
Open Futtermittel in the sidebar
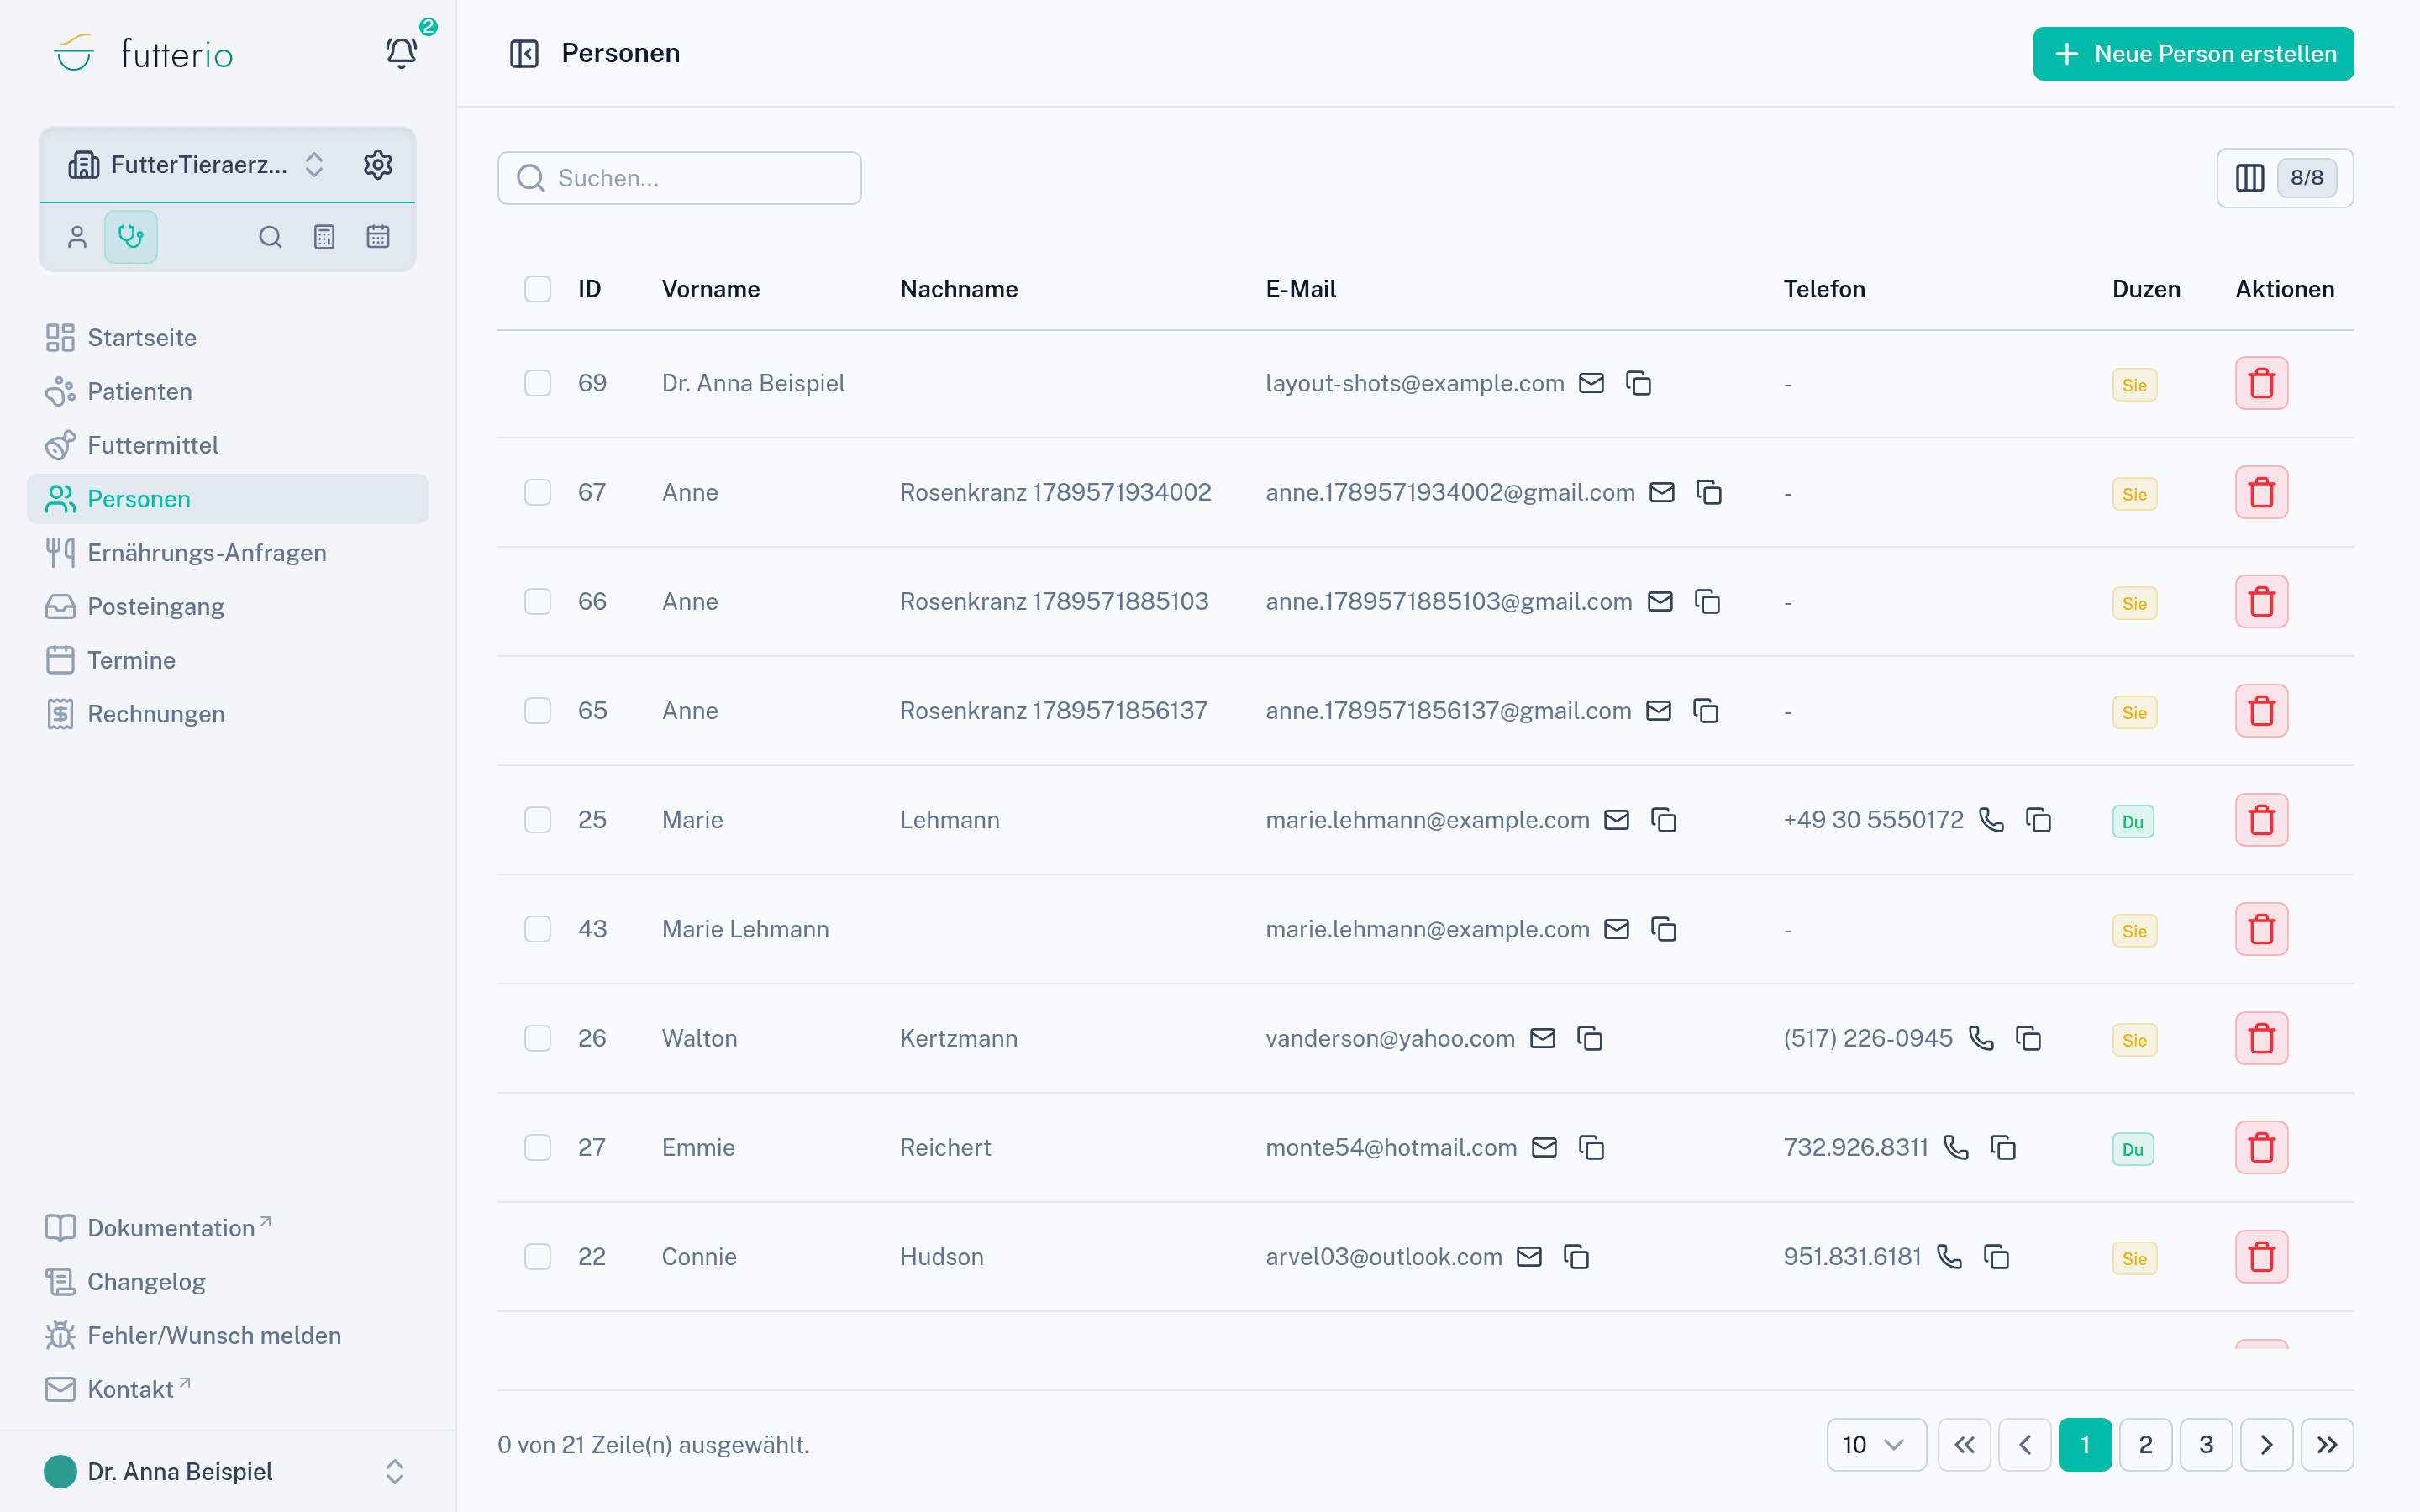(227, 445)
